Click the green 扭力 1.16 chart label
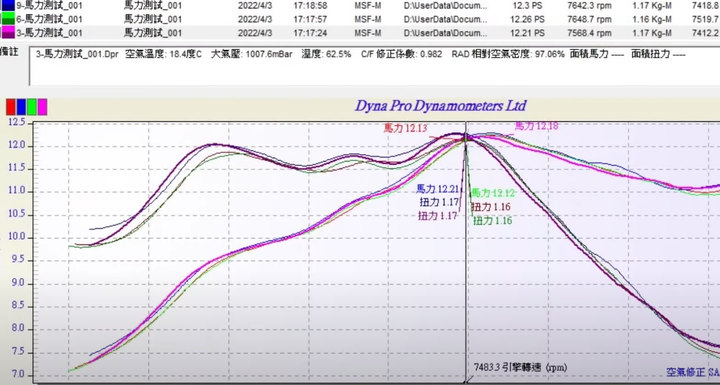The width and height of the screenshot is (720, 385). 492,221
